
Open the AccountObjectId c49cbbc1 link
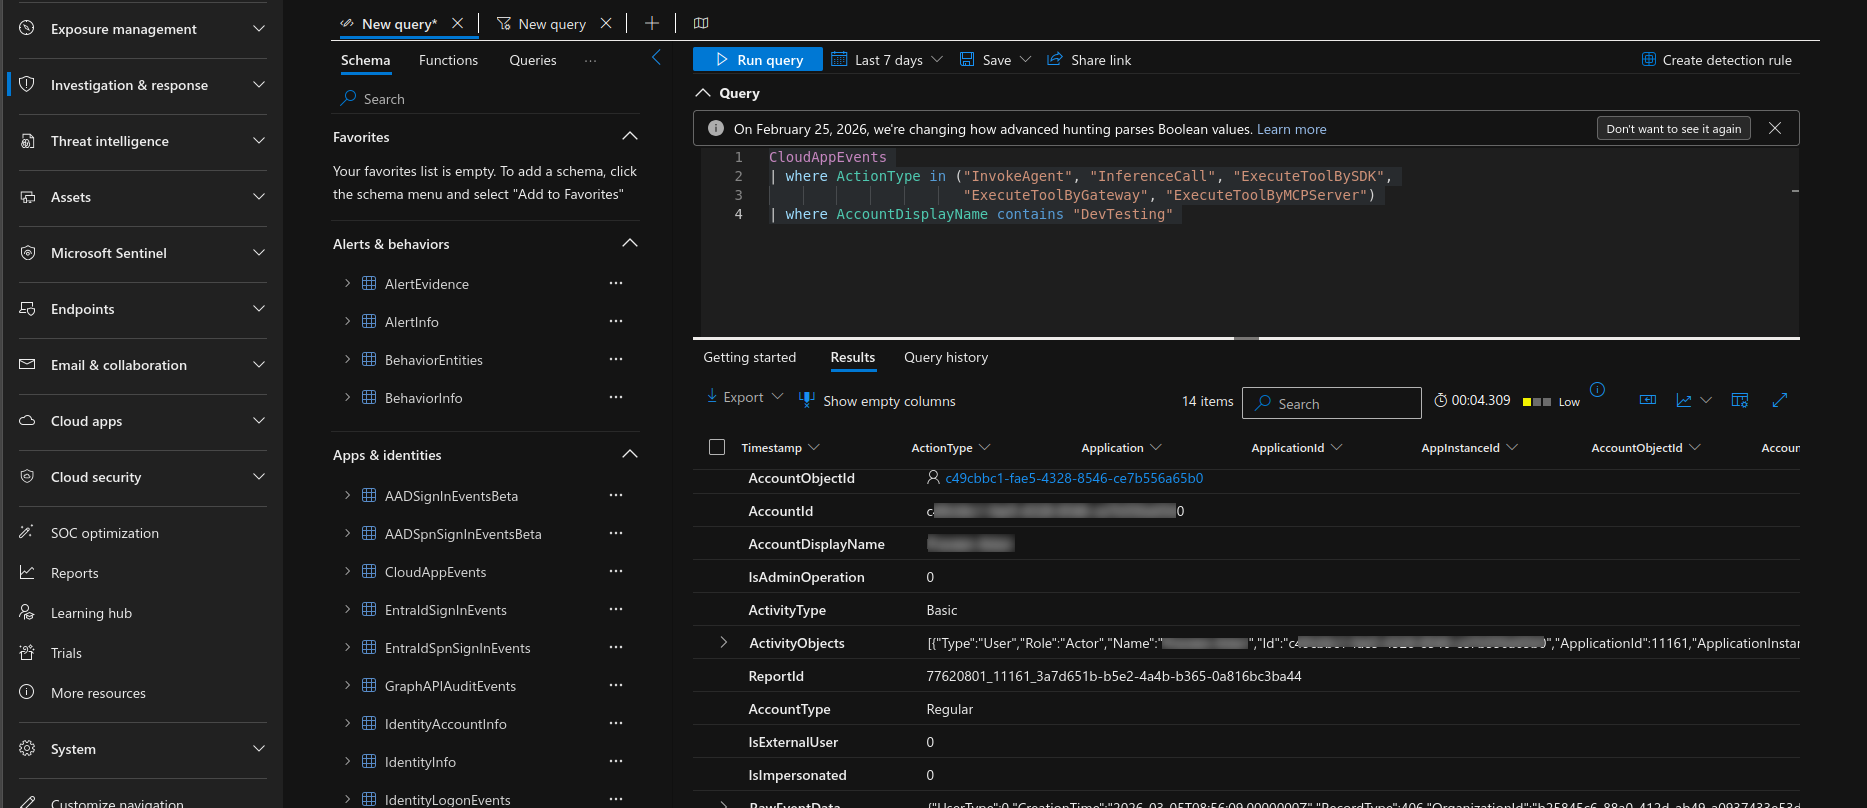coord(1074,478)
